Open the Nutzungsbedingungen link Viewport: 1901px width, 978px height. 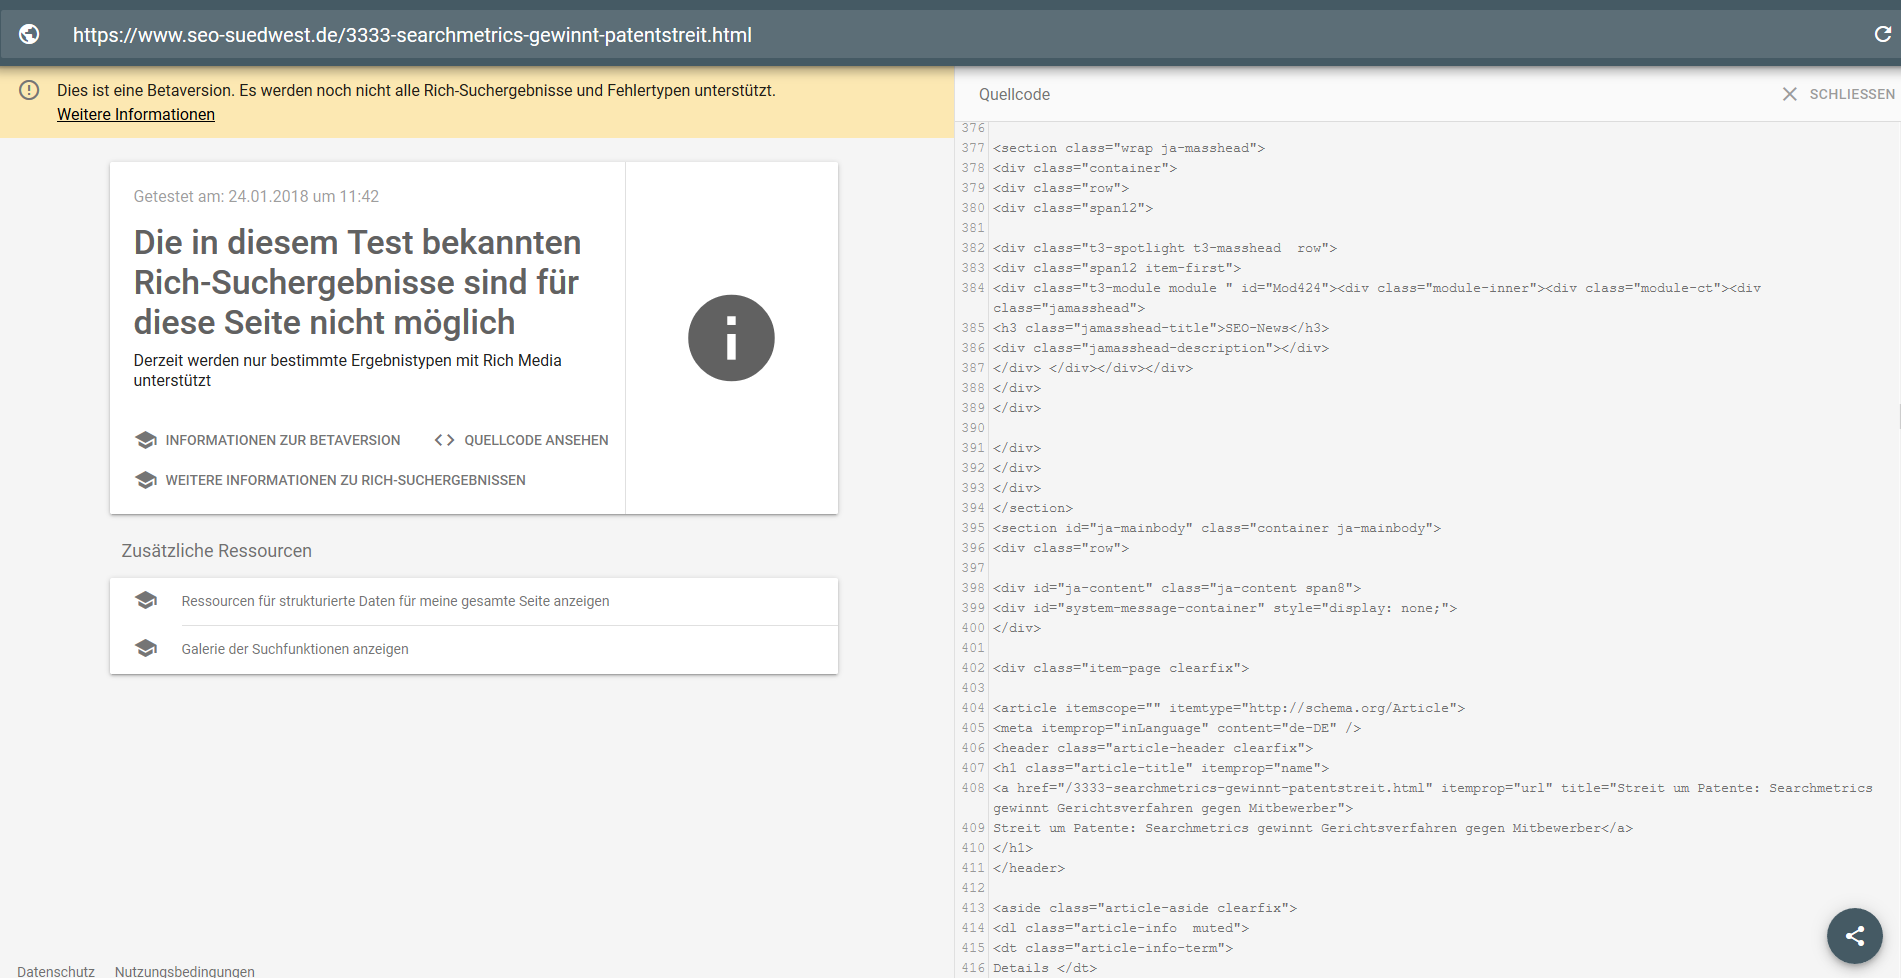point(183,971)
